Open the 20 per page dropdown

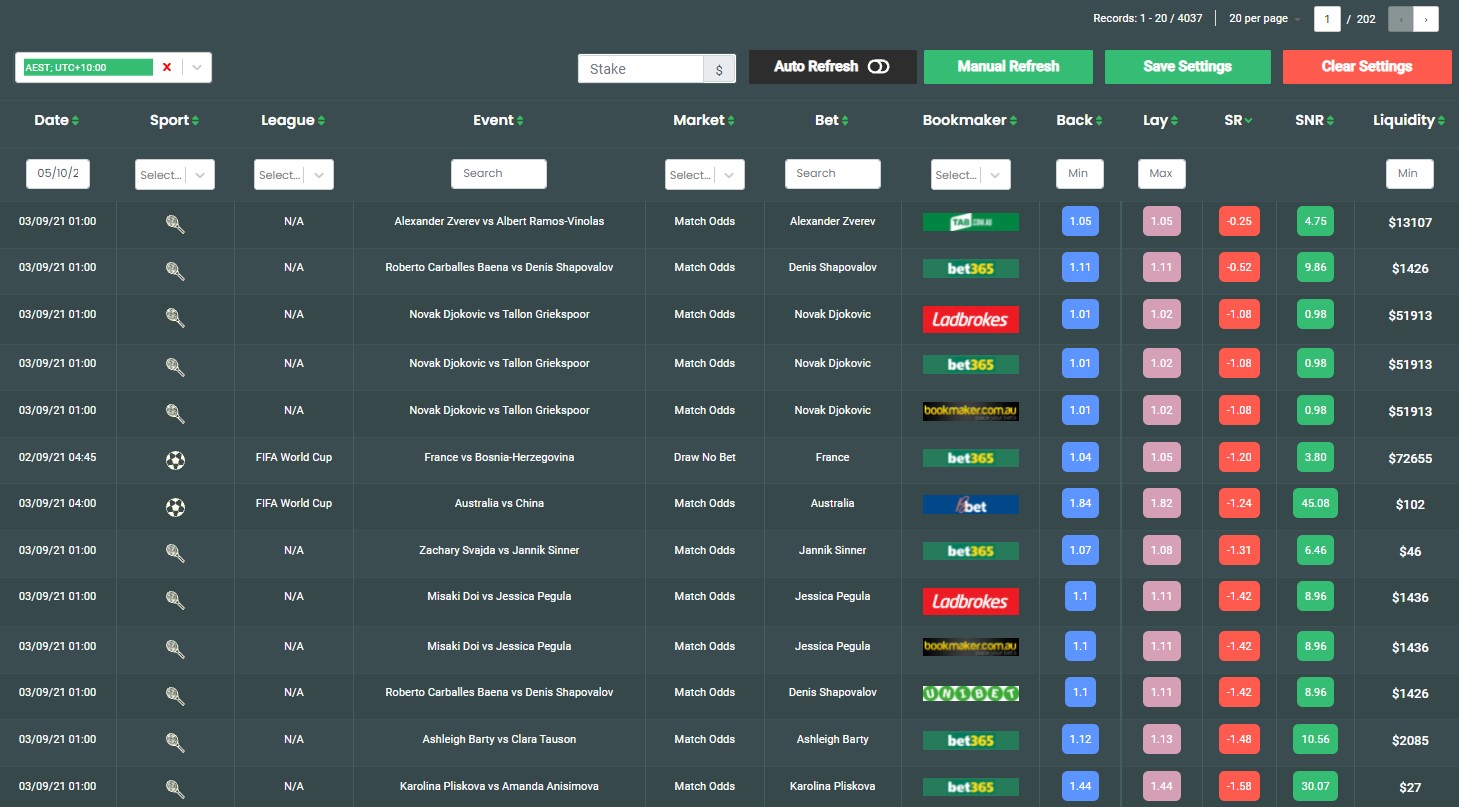coord(1265,18)
